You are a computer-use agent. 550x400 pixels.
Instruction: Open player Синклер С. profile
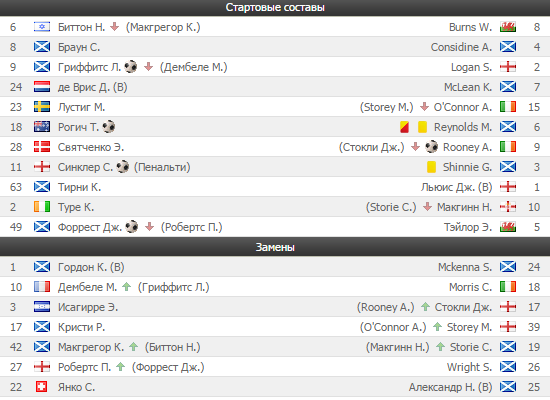[x=85, y=167]
